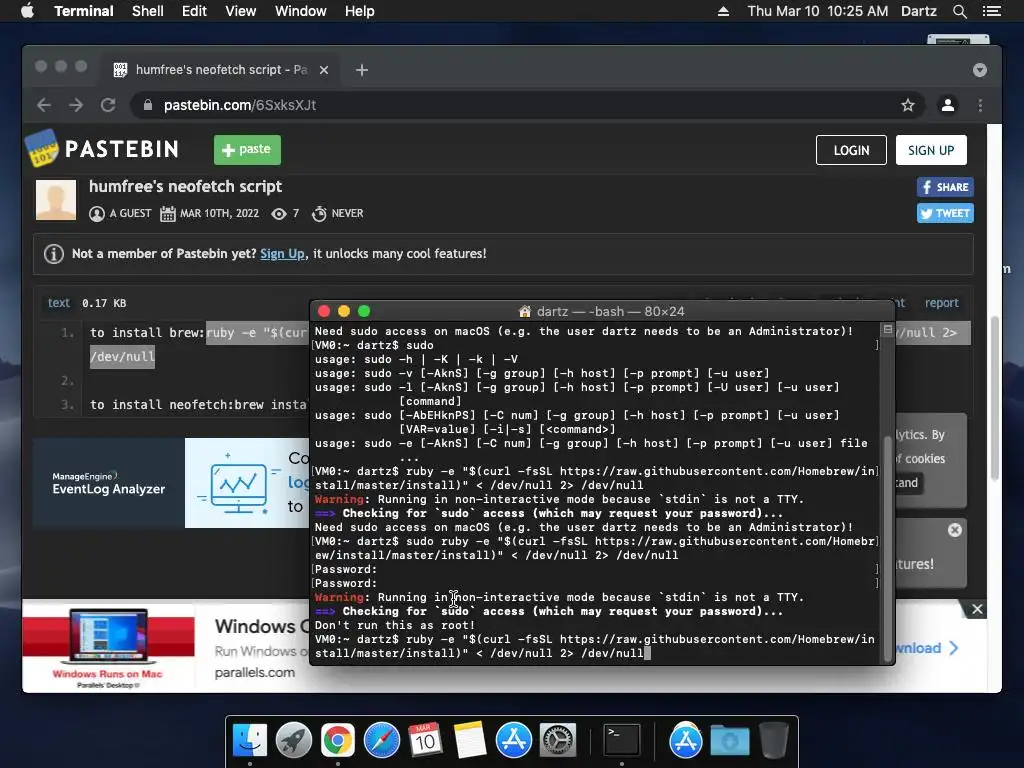1024x768 pixels.
Task: Click the LOGIN button
Action: [x=851, y=150]
